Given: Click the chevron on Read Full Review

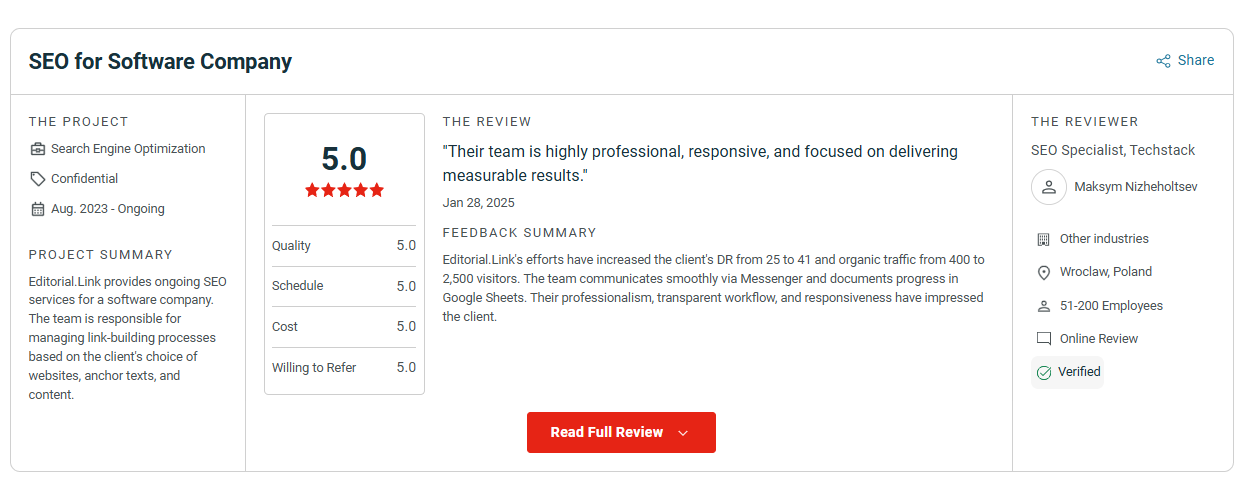Looking at the screenshot, I should click(684, 433).
